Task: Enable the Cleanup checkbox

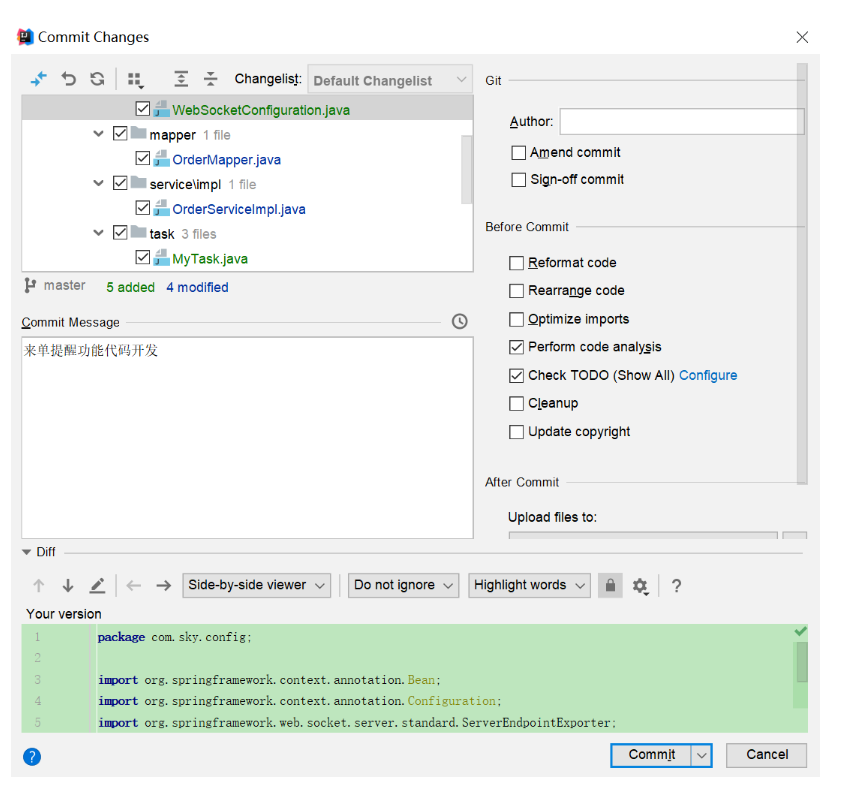Action: [x=516, y=403]
